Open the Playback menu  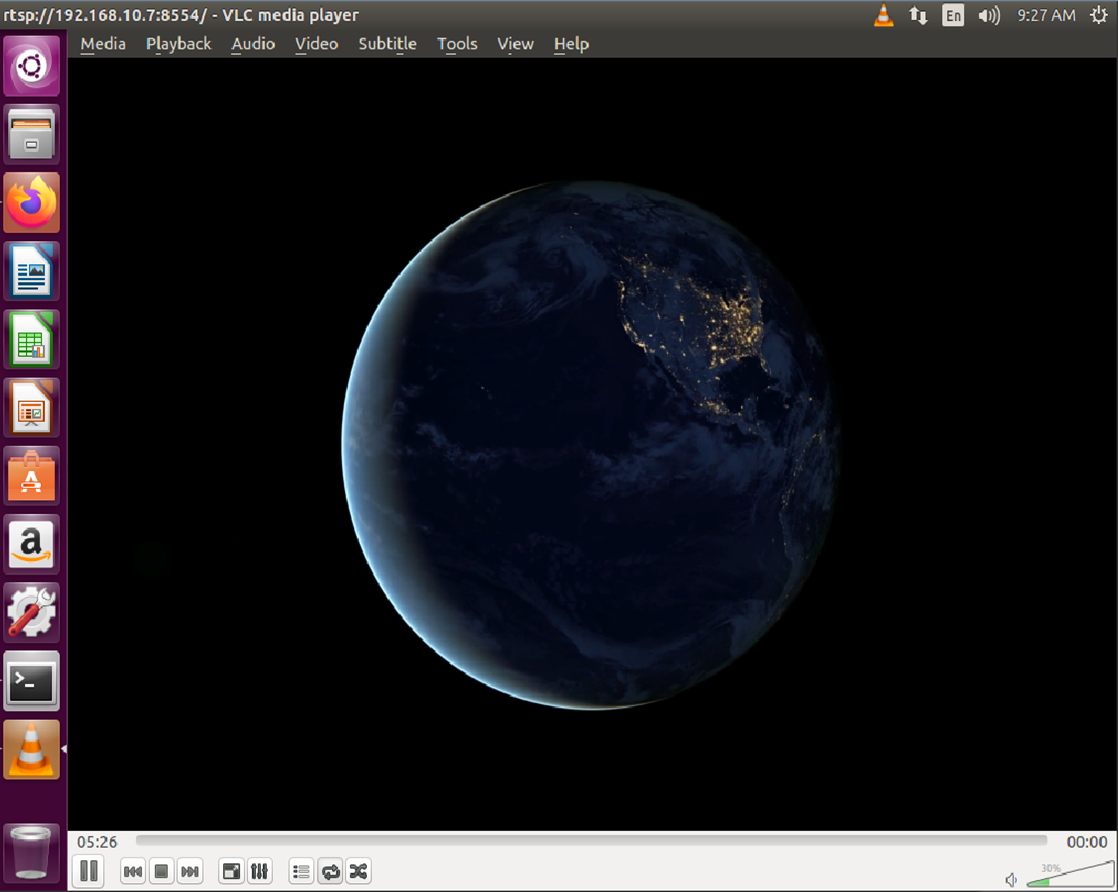tap(178, 43)
